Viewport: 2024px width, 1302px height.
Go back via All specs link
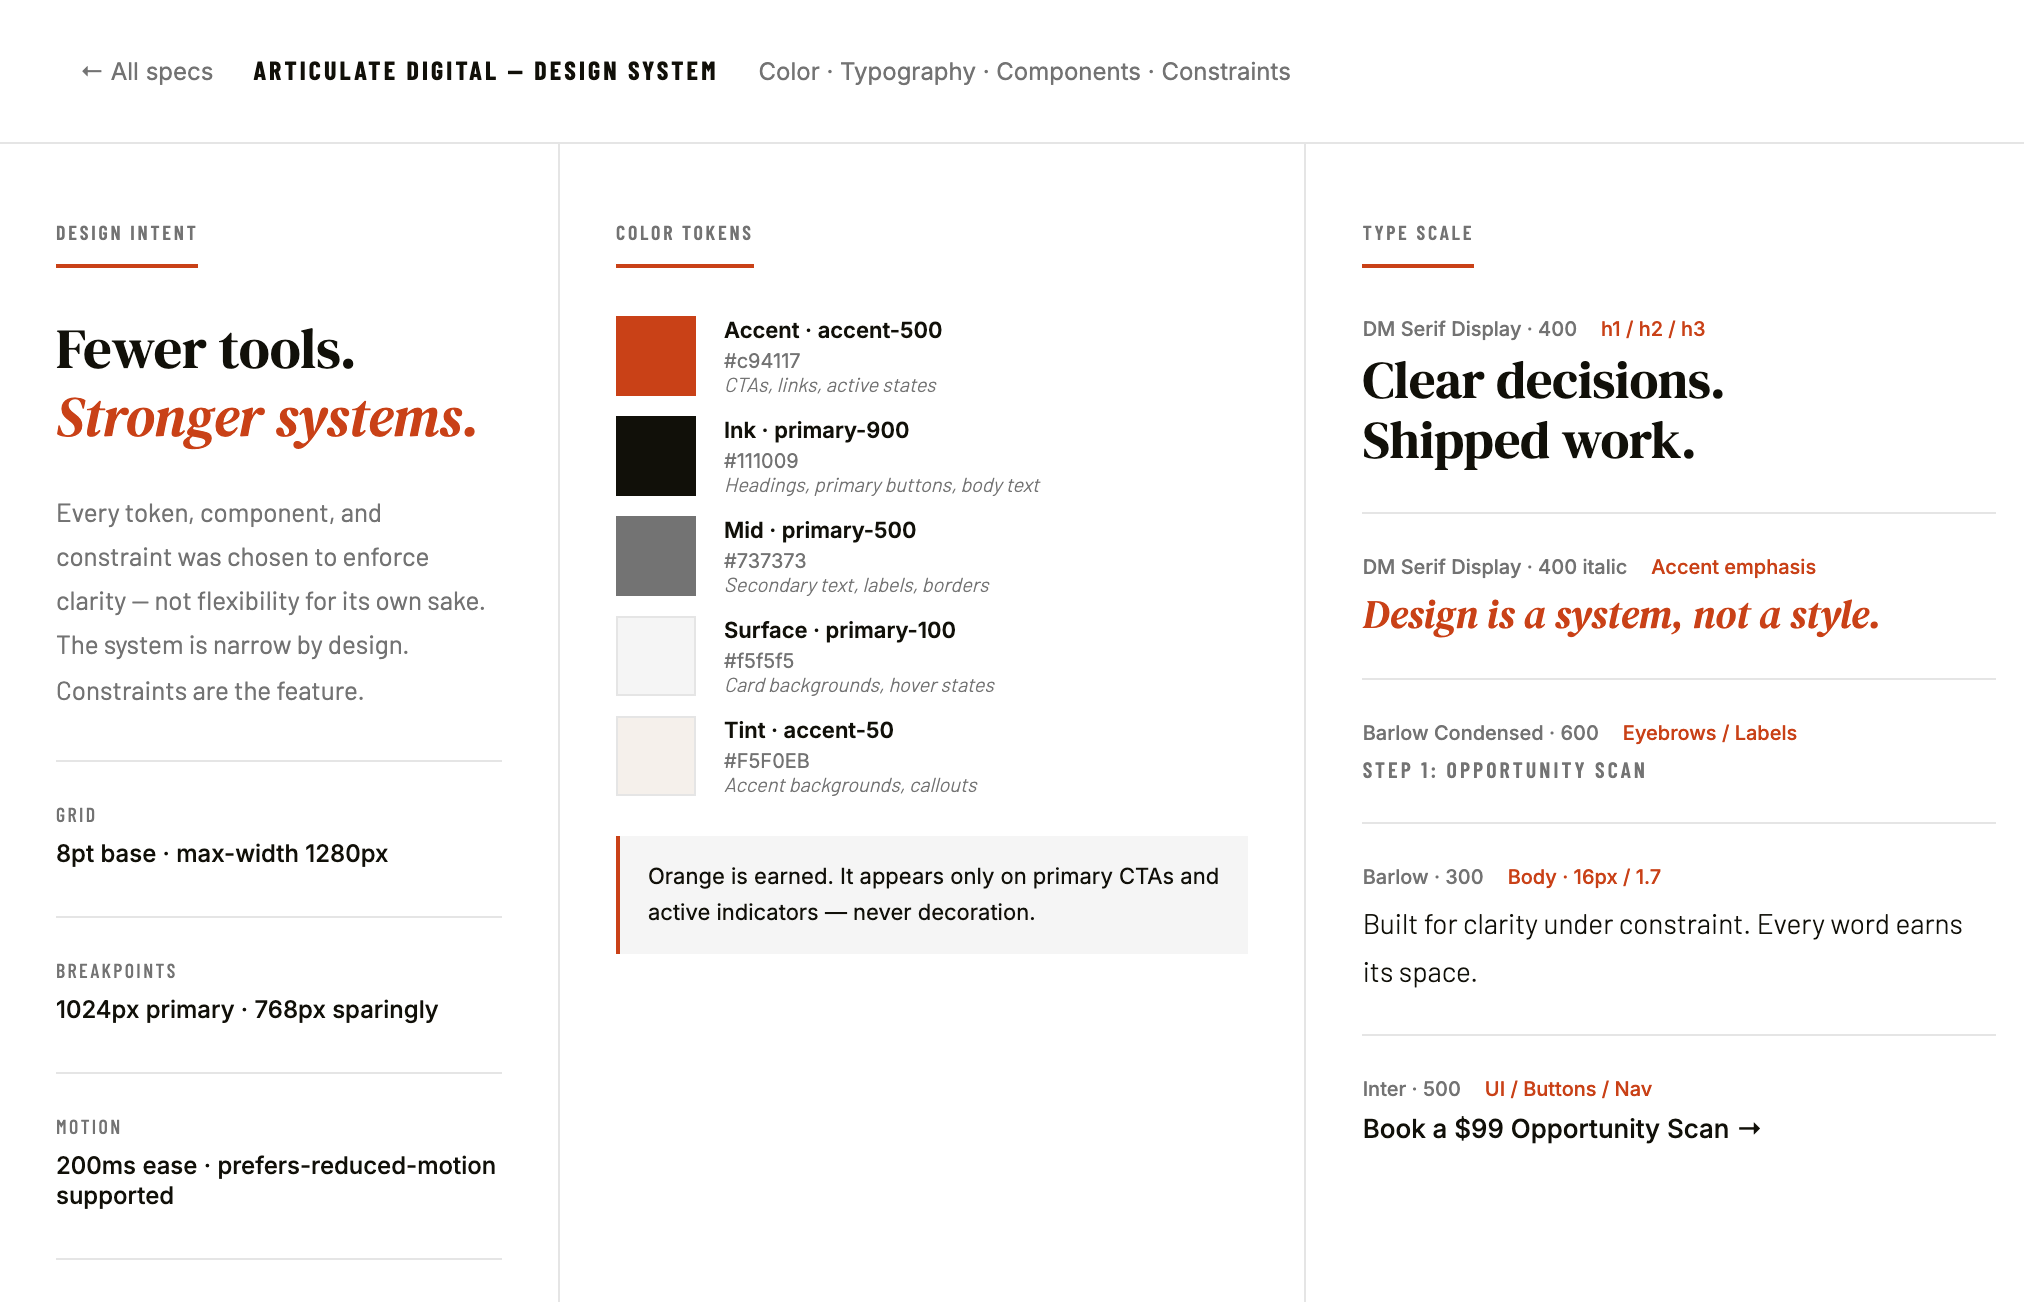(x=147, y=72)
